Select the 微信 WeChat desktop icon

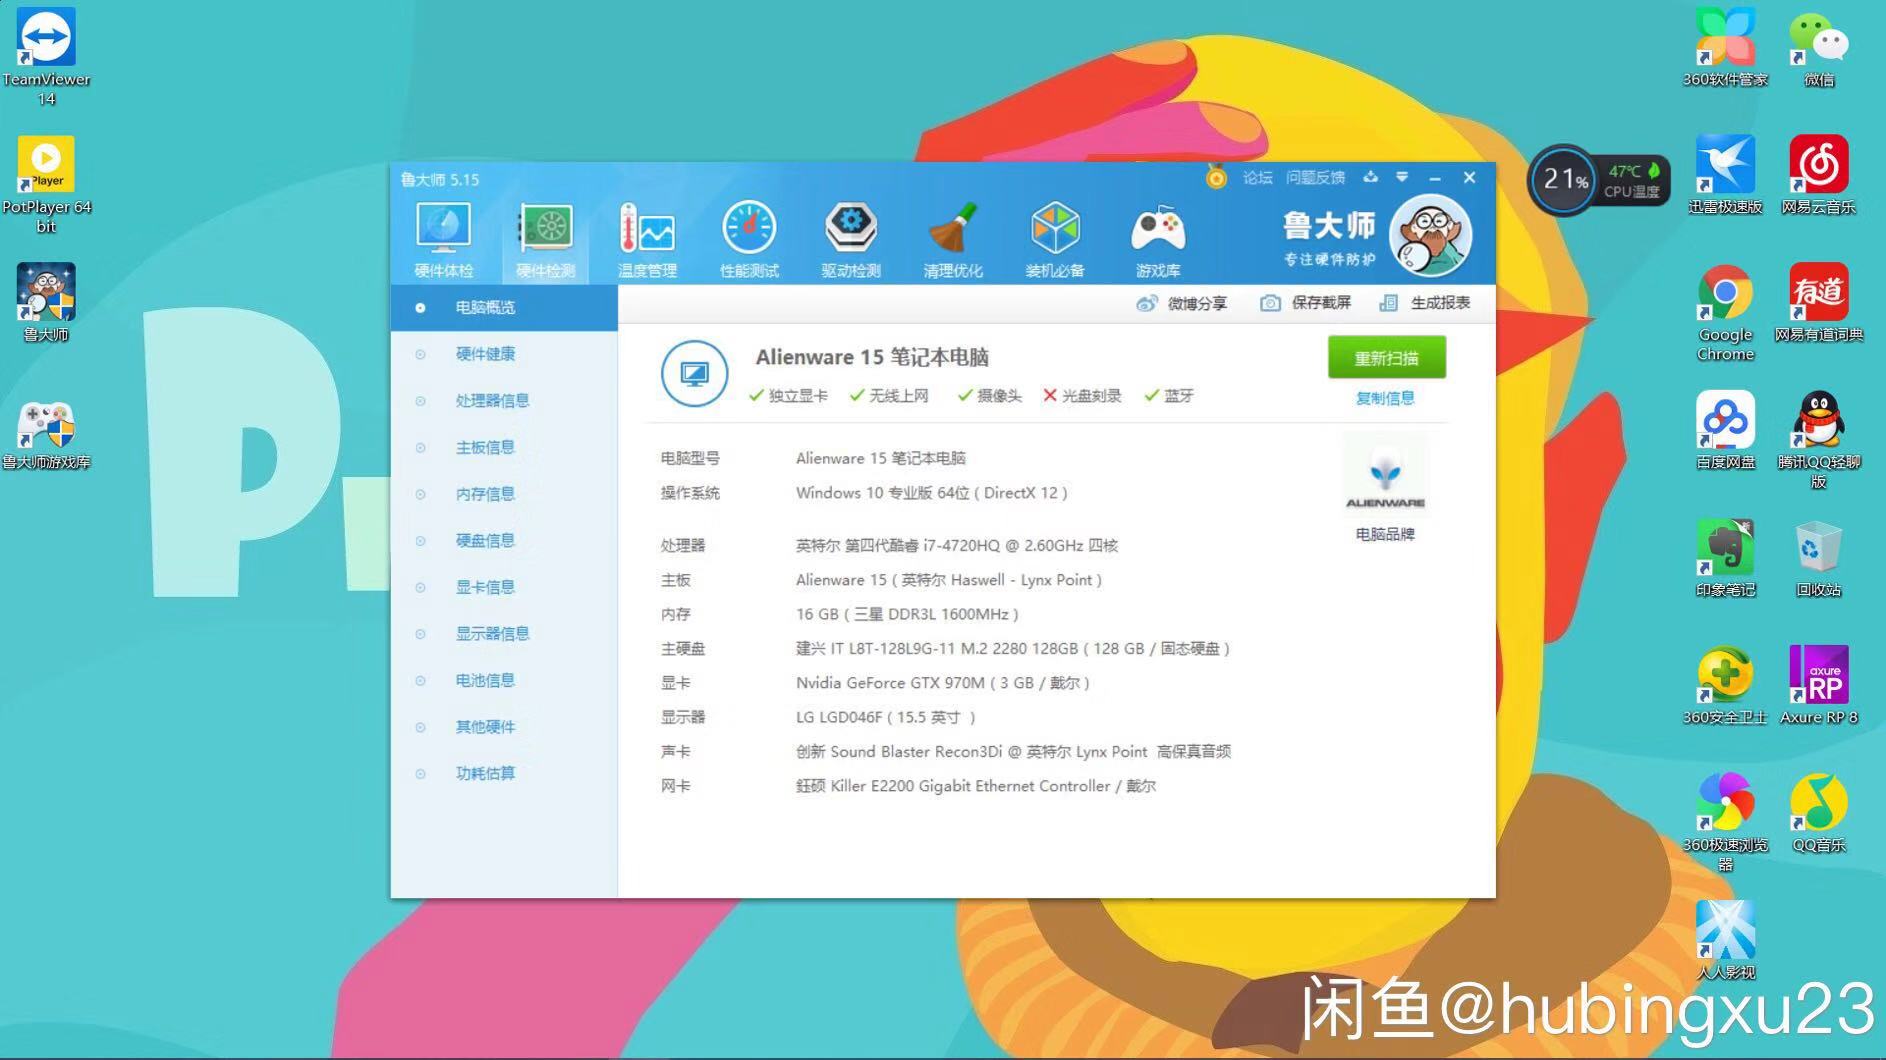tap(1819, 47)
